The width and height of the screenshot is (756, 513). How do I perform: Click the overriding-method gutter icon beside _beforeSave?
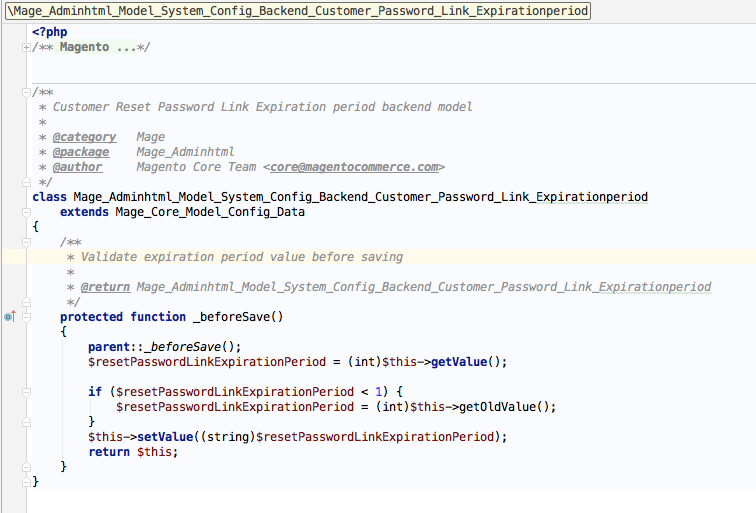coord(10,317)
